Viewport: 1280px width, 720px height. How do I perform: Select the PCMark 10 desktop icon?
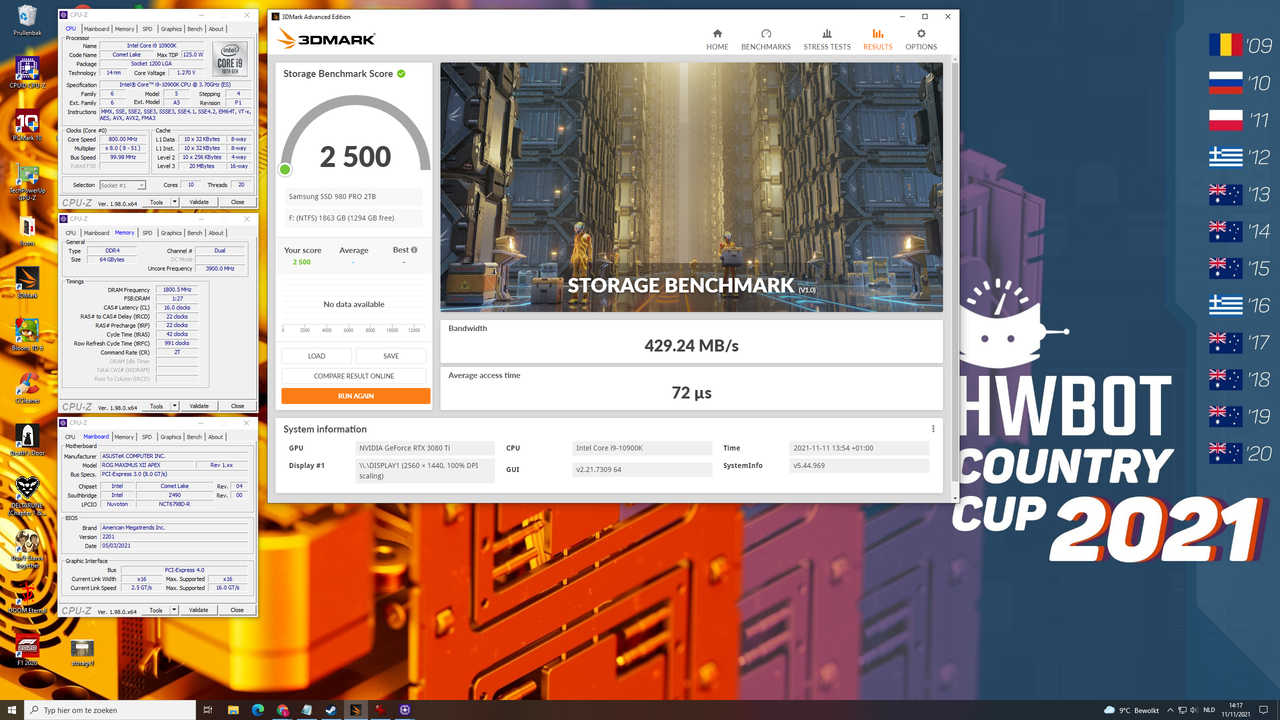(x=27, y=125)
